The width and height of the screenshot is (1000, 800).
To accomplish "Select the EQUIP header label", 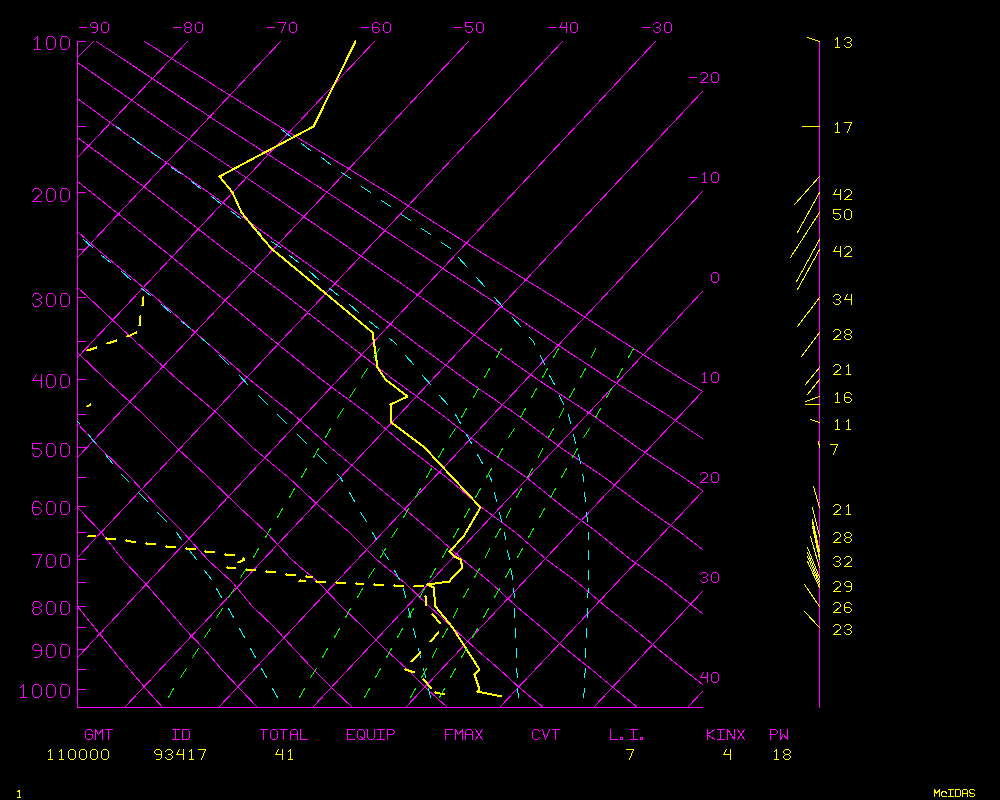I will (x=371, y=735).
